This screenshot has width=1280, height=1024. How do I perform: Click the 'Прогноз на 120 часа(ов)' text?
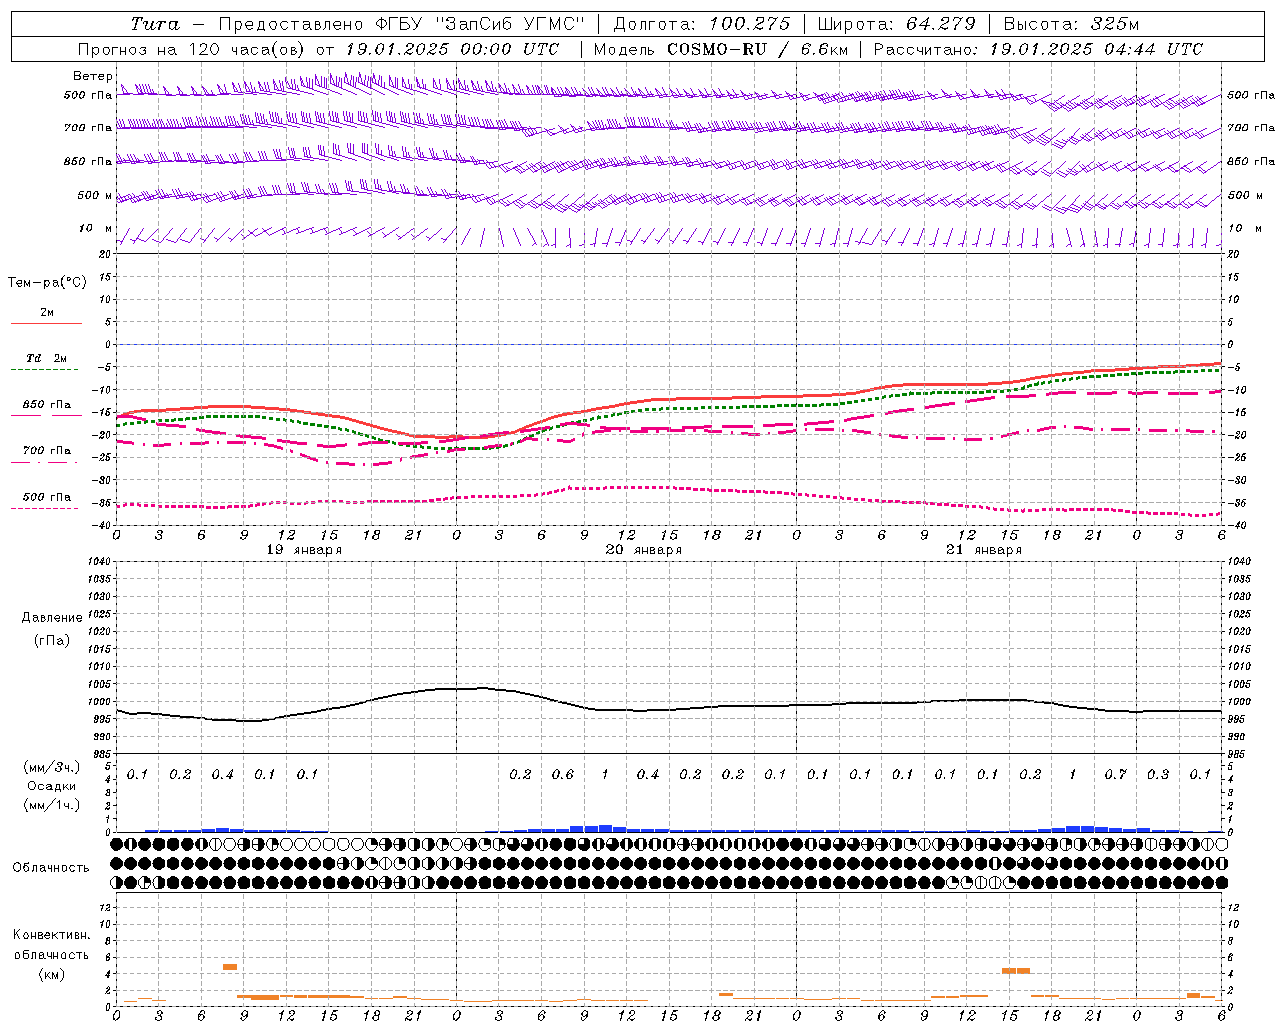click(x=192, y=49)
